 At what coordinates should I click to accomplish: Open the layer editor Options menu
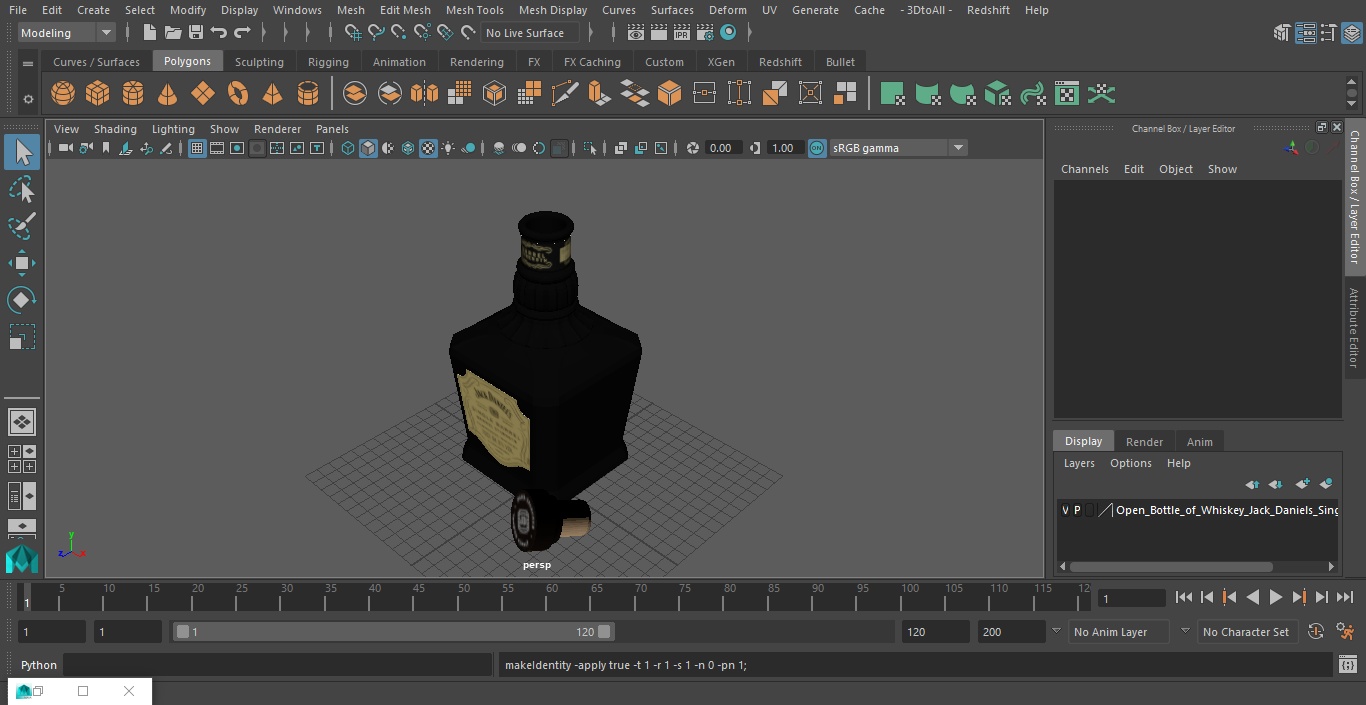(x=1131, y=463)
